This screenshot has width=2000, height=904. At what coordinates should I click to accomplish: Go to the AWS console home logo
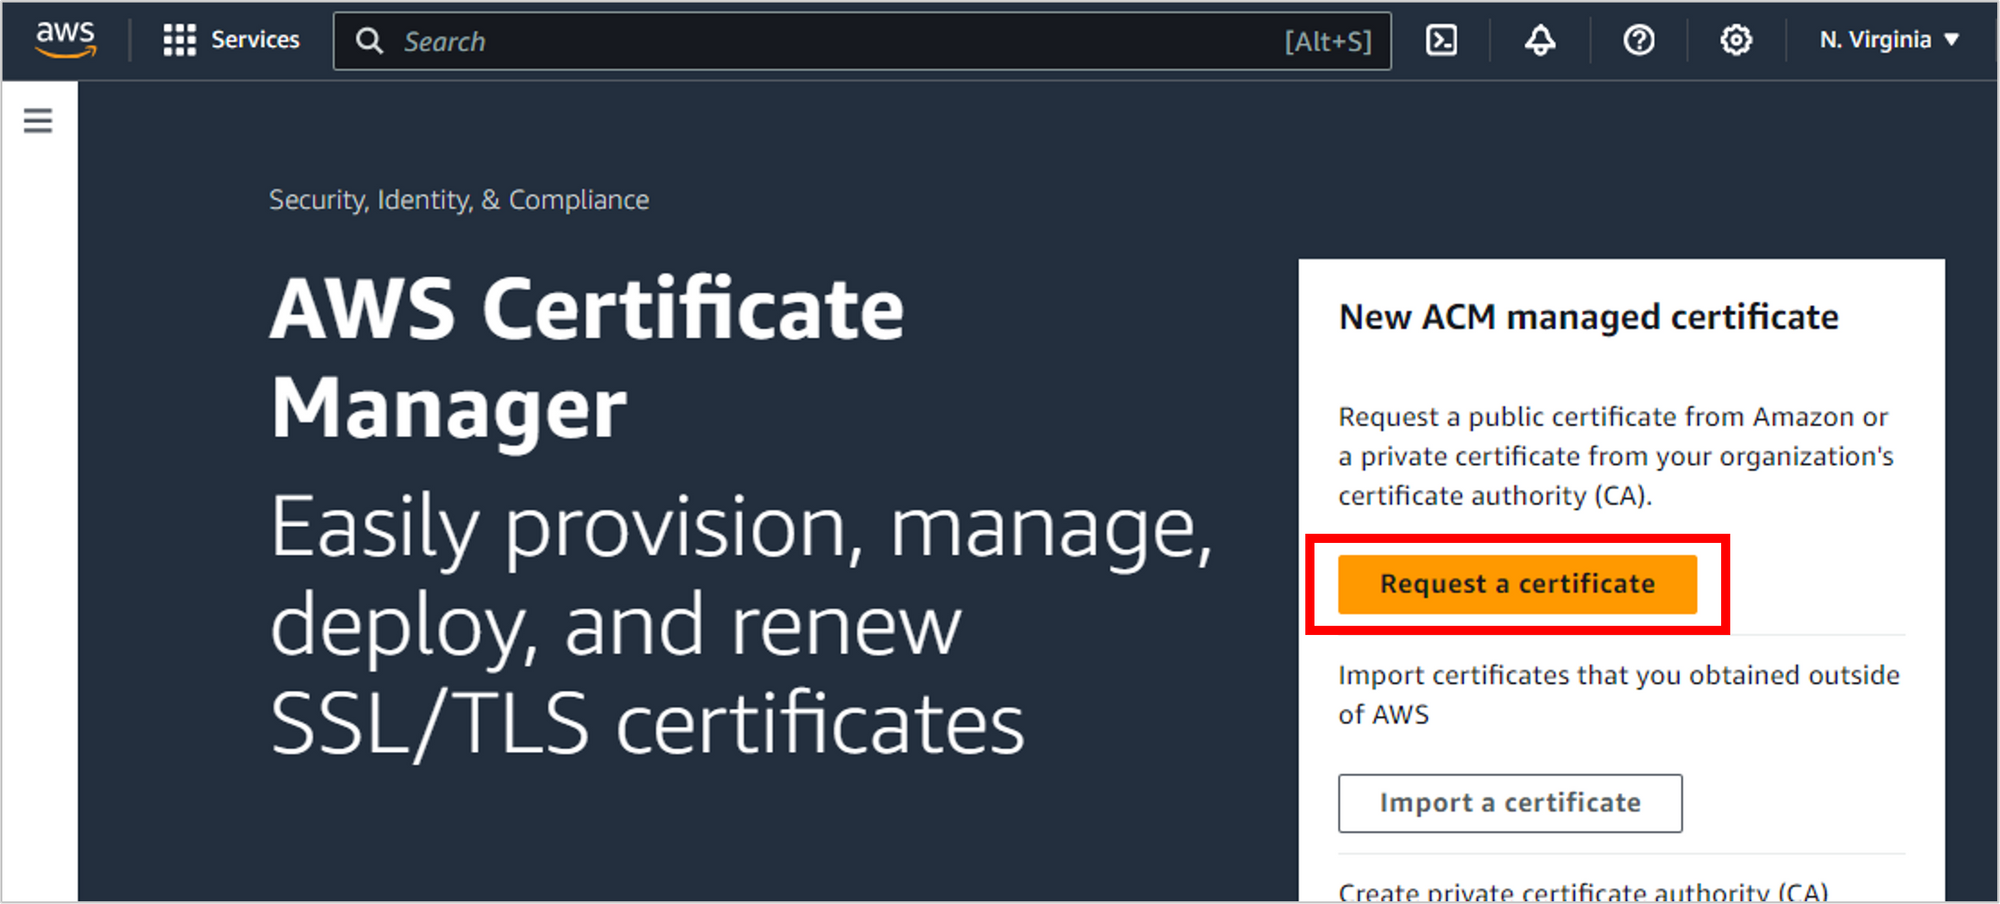click(x=66, y=40)
